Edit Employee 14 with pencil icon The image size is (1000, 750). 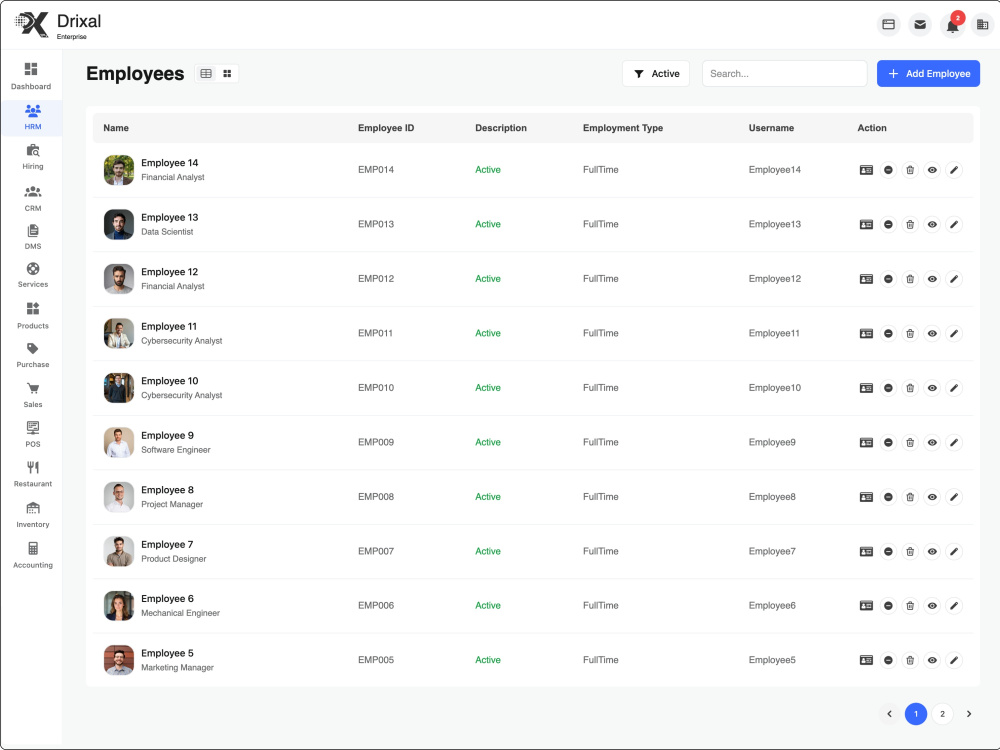click(x=954, y=170)
